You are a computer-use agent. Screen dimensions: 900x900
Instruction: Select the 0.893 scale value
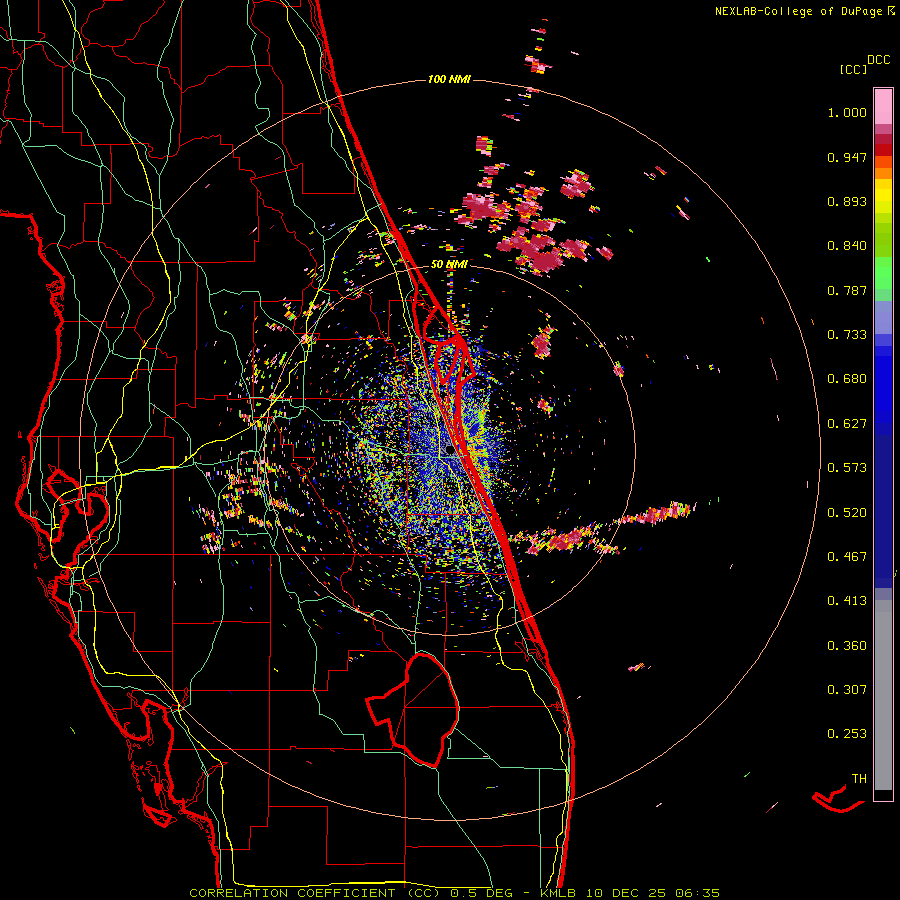[x=847, y=201]
